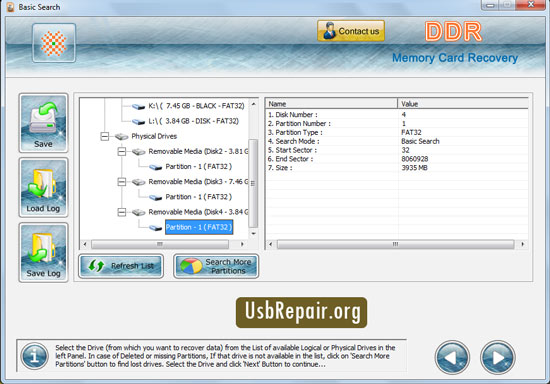This screenshot has width=550, height=384.
Task: Select highlighted Partition - 1 under Disk4
Action: [199, 227]
